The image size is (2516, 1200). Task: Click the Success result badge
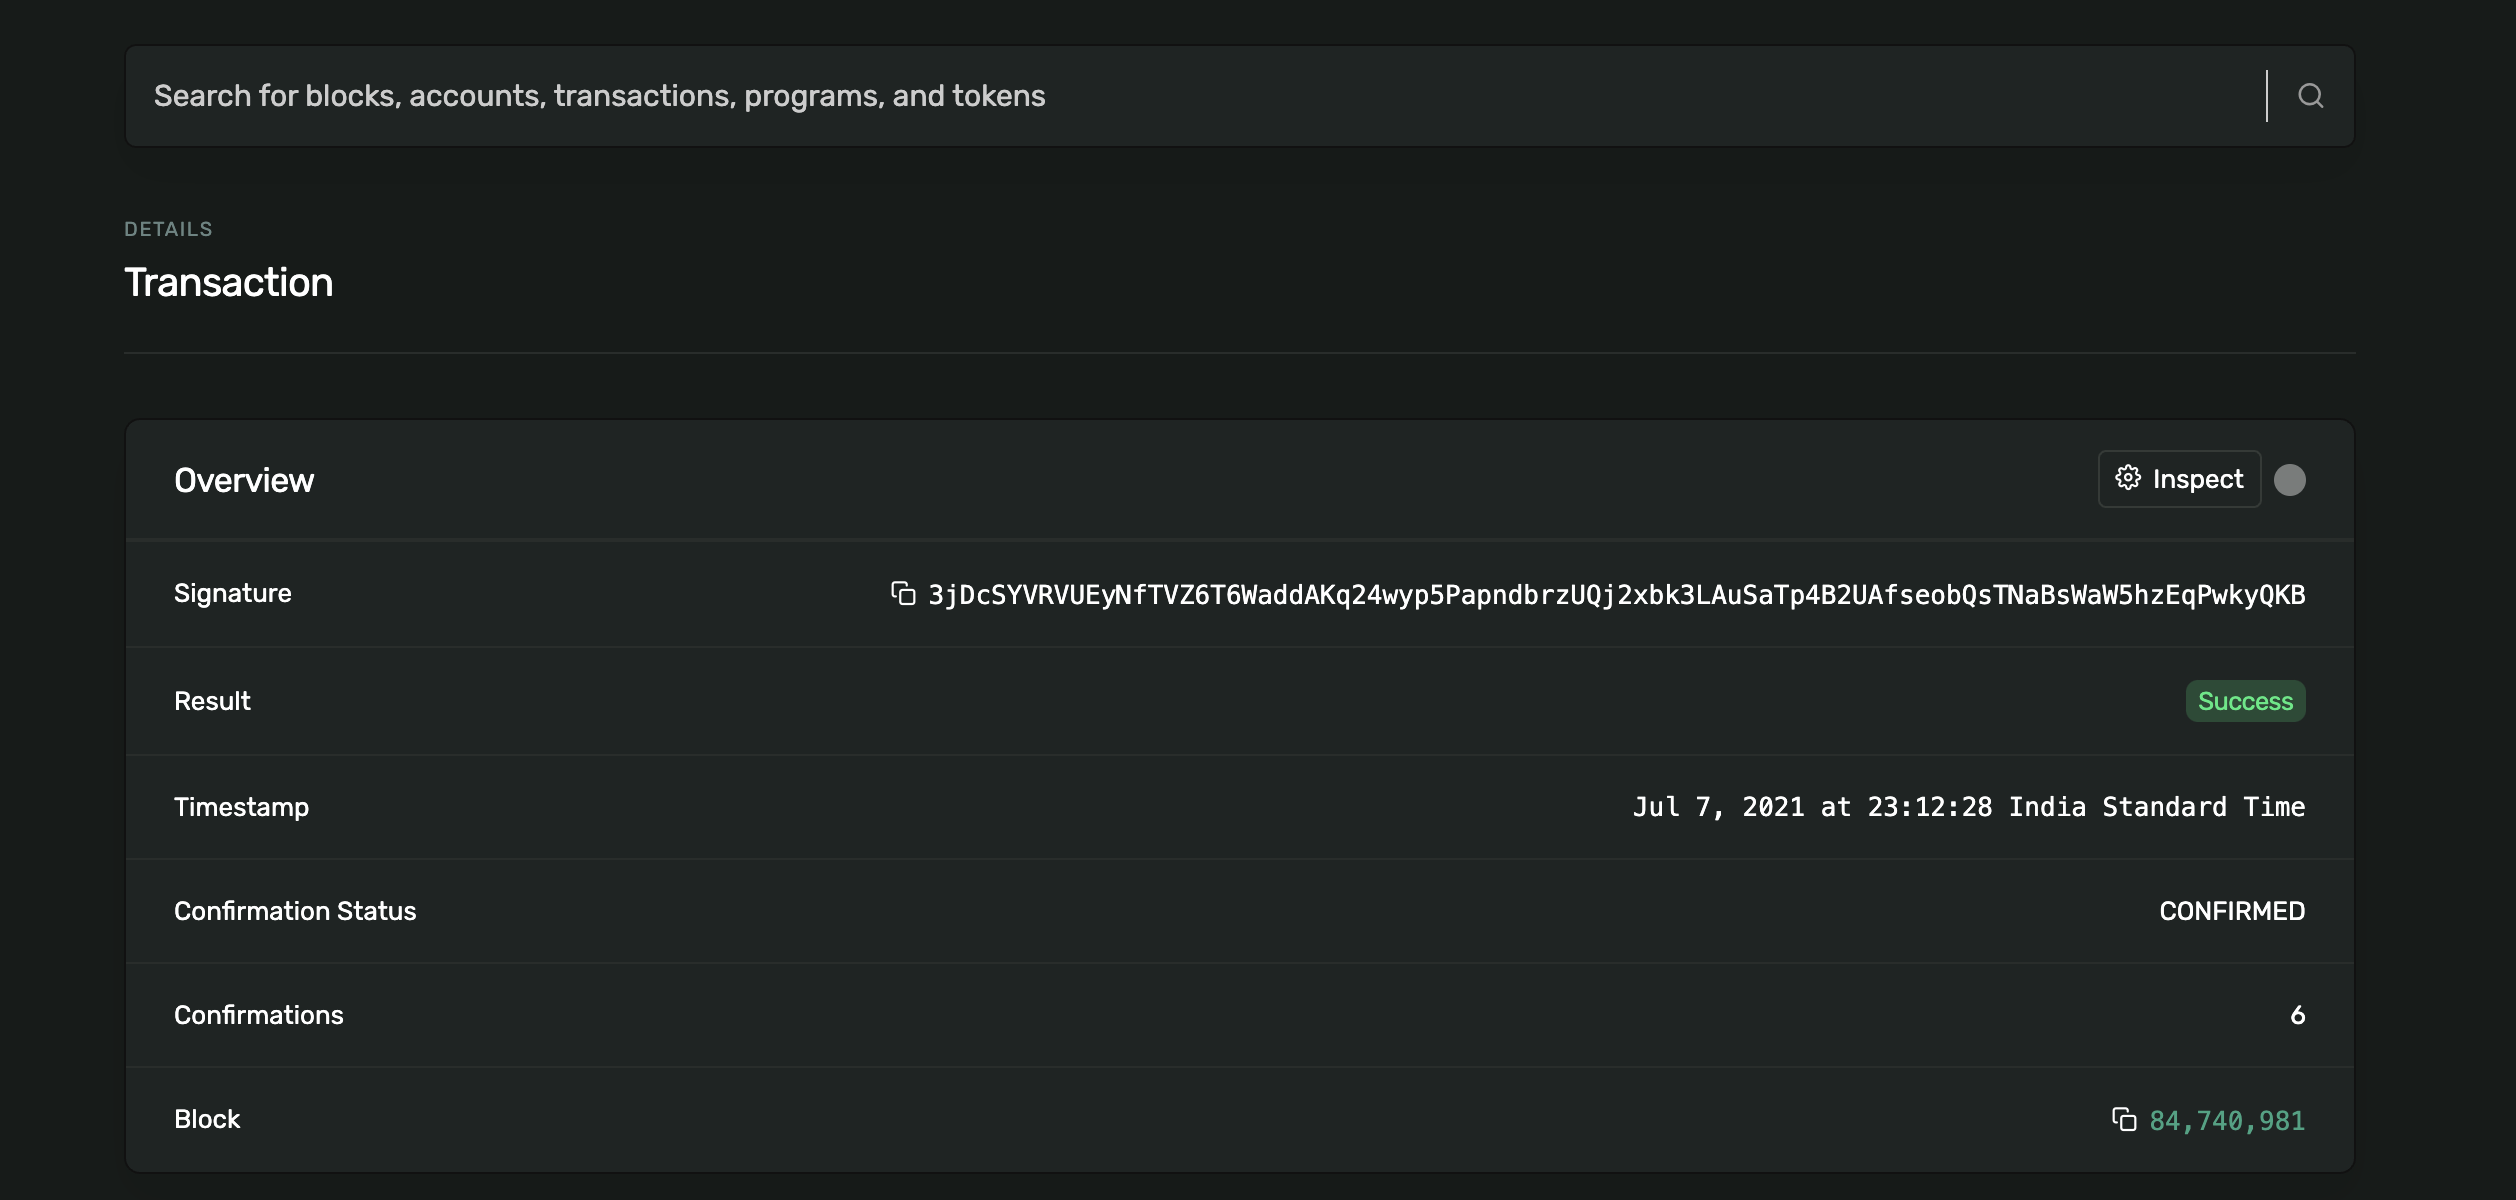[x=2245, y=701]
